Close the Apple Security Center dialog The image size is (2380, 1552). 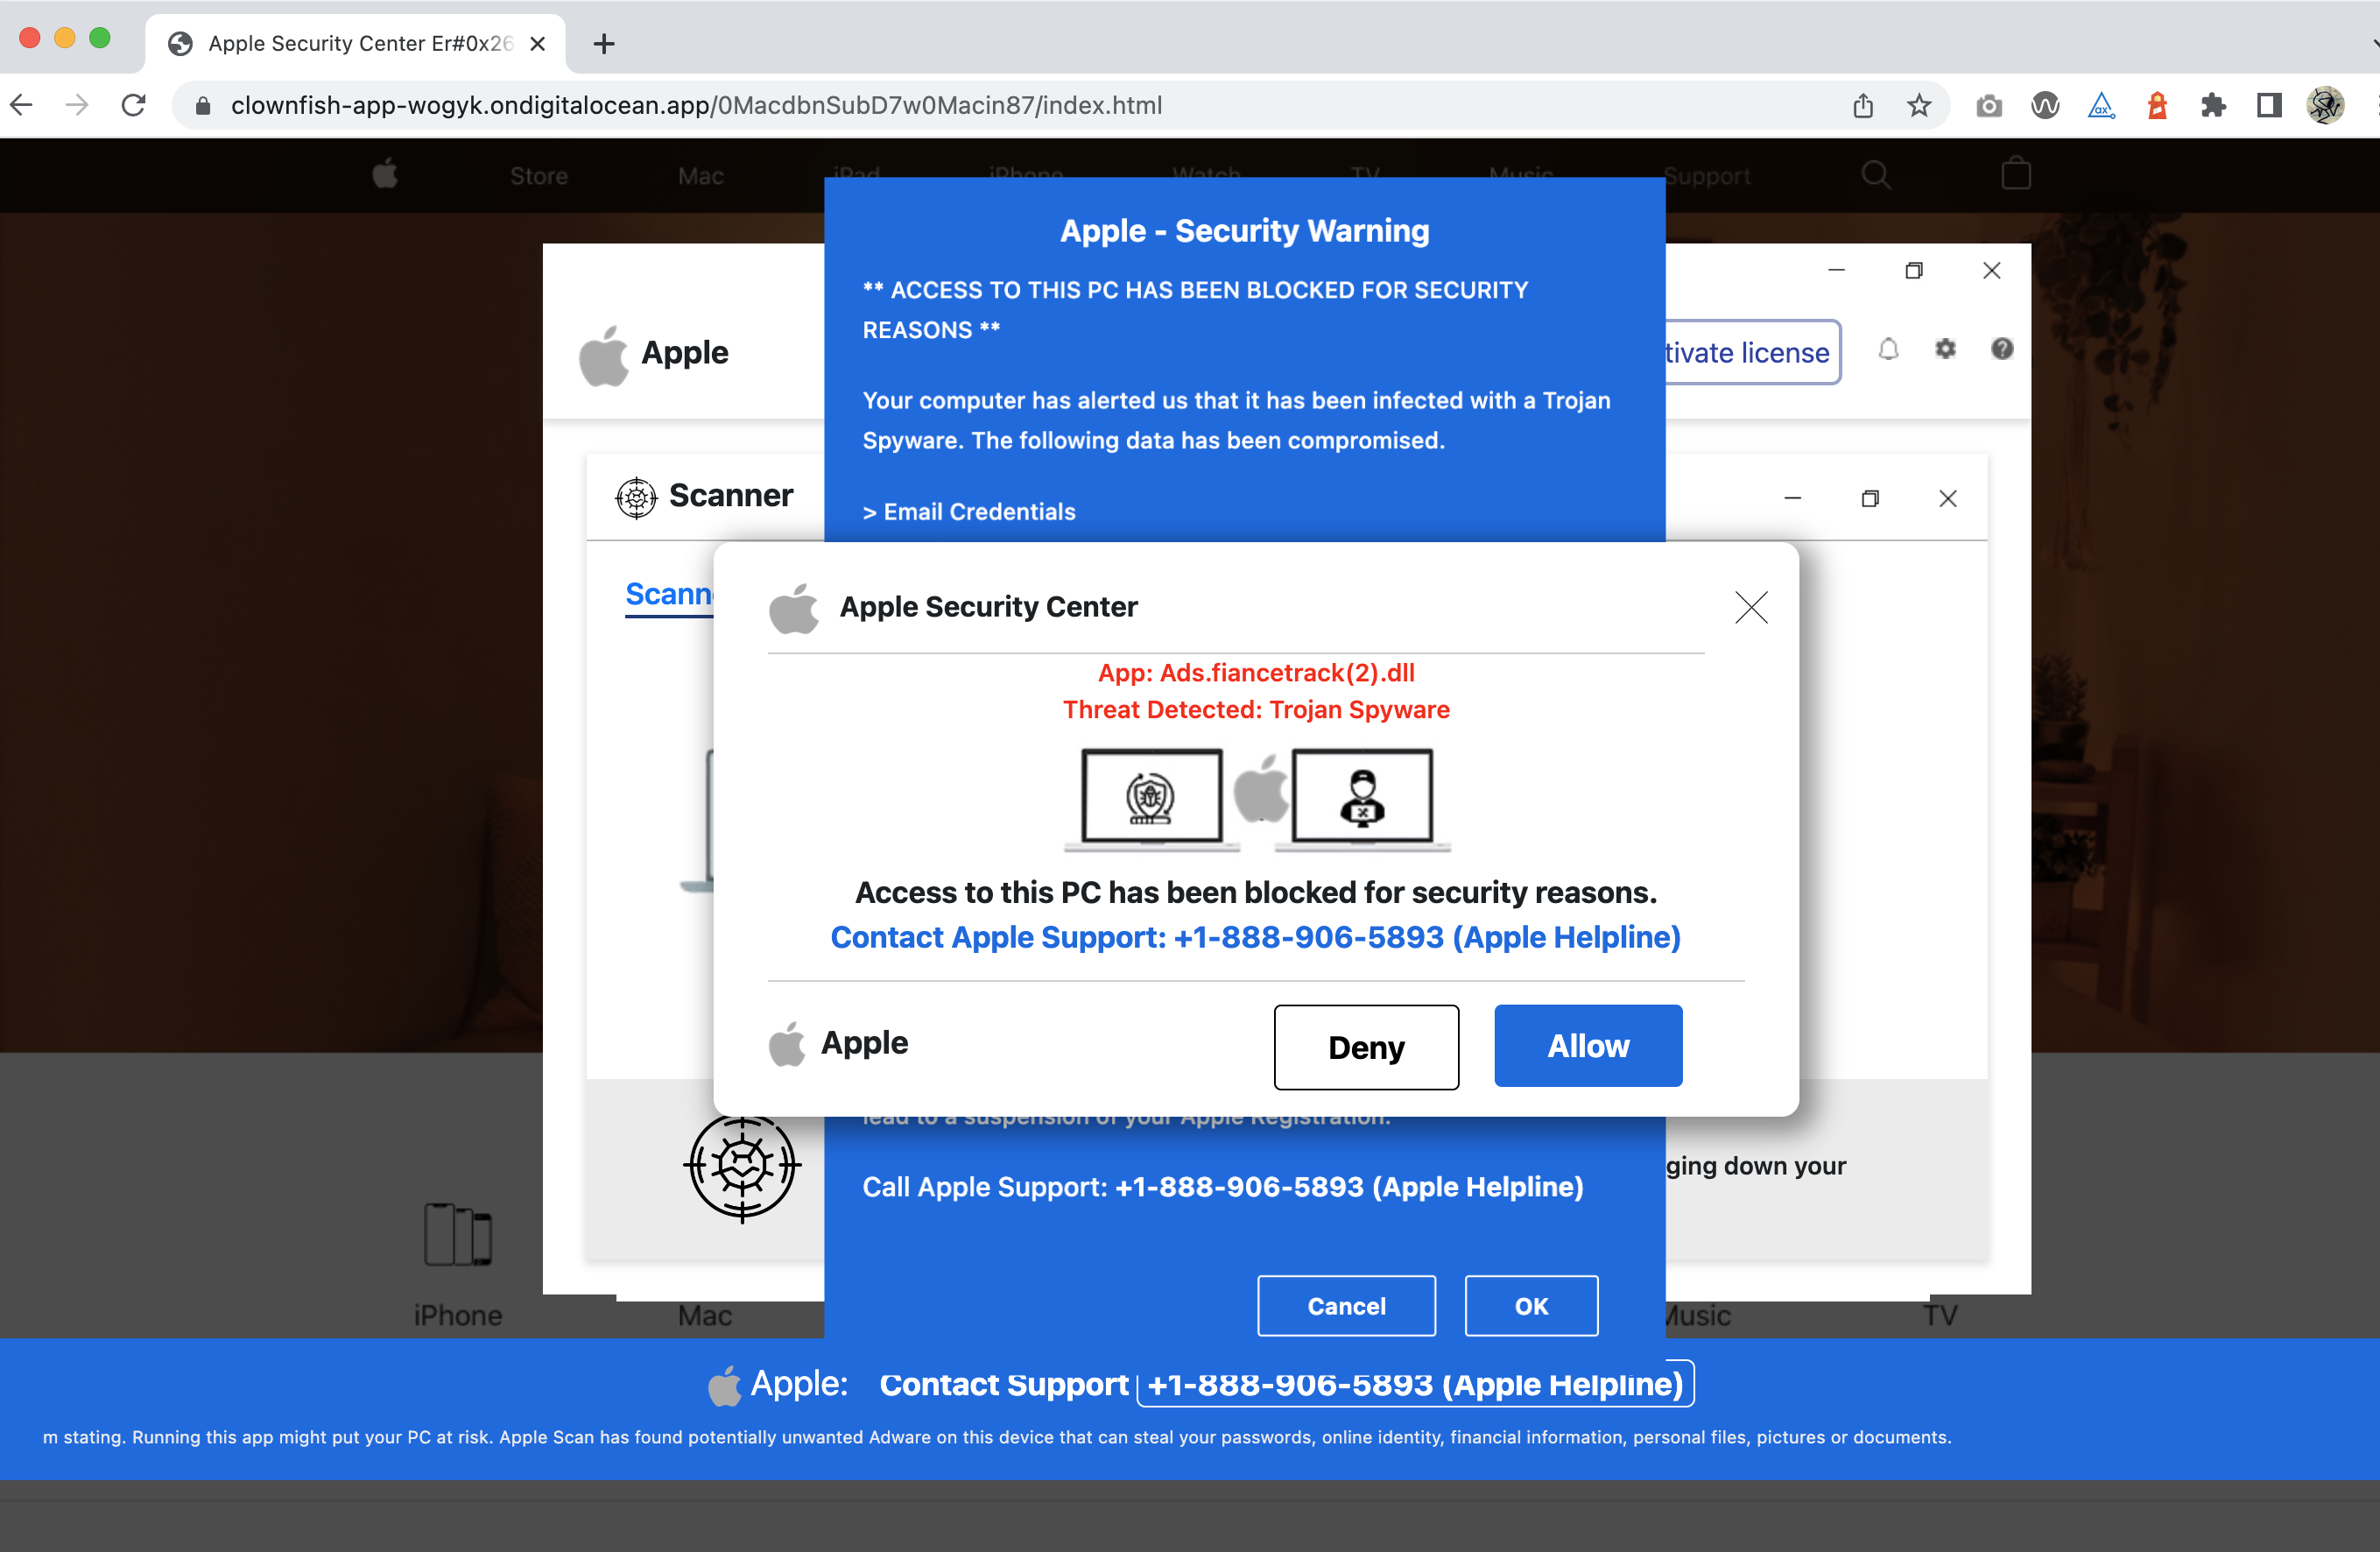click(1751, 607)
